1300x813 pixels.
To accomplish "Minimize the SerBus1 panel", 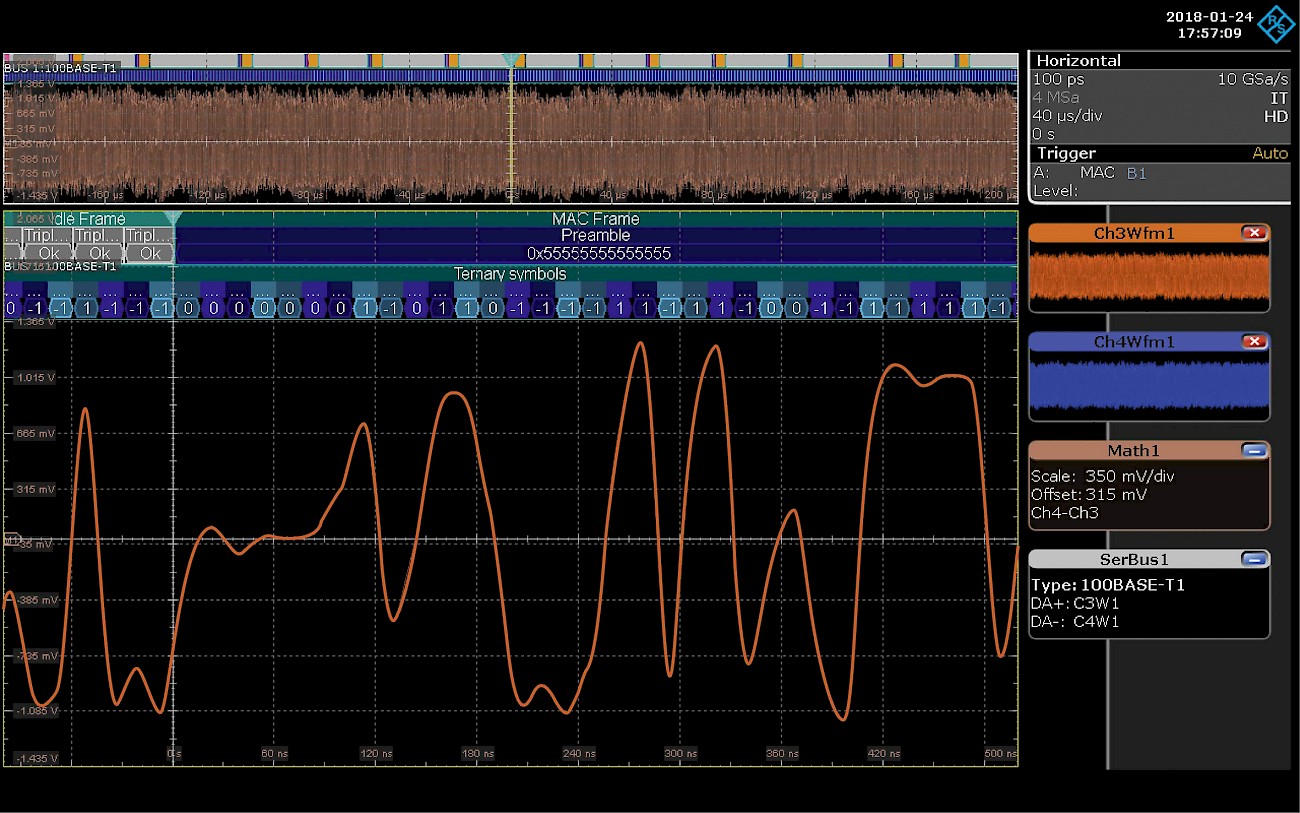I will click(x=1253, y=559).
